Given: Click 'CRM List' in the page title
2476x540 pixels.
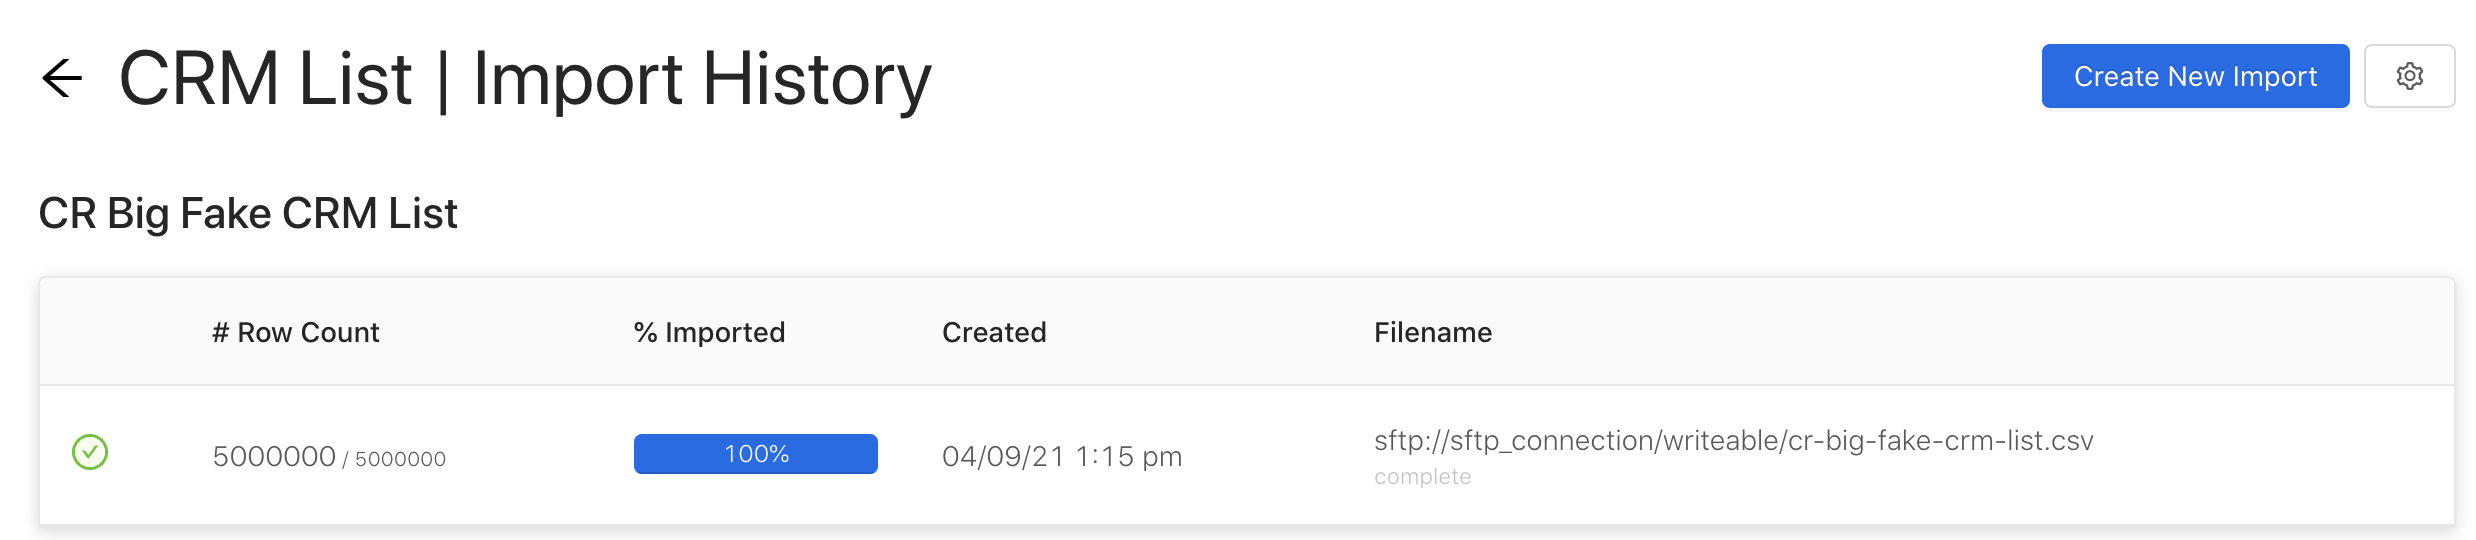Looking at the screenshot, I should point(265,78).
